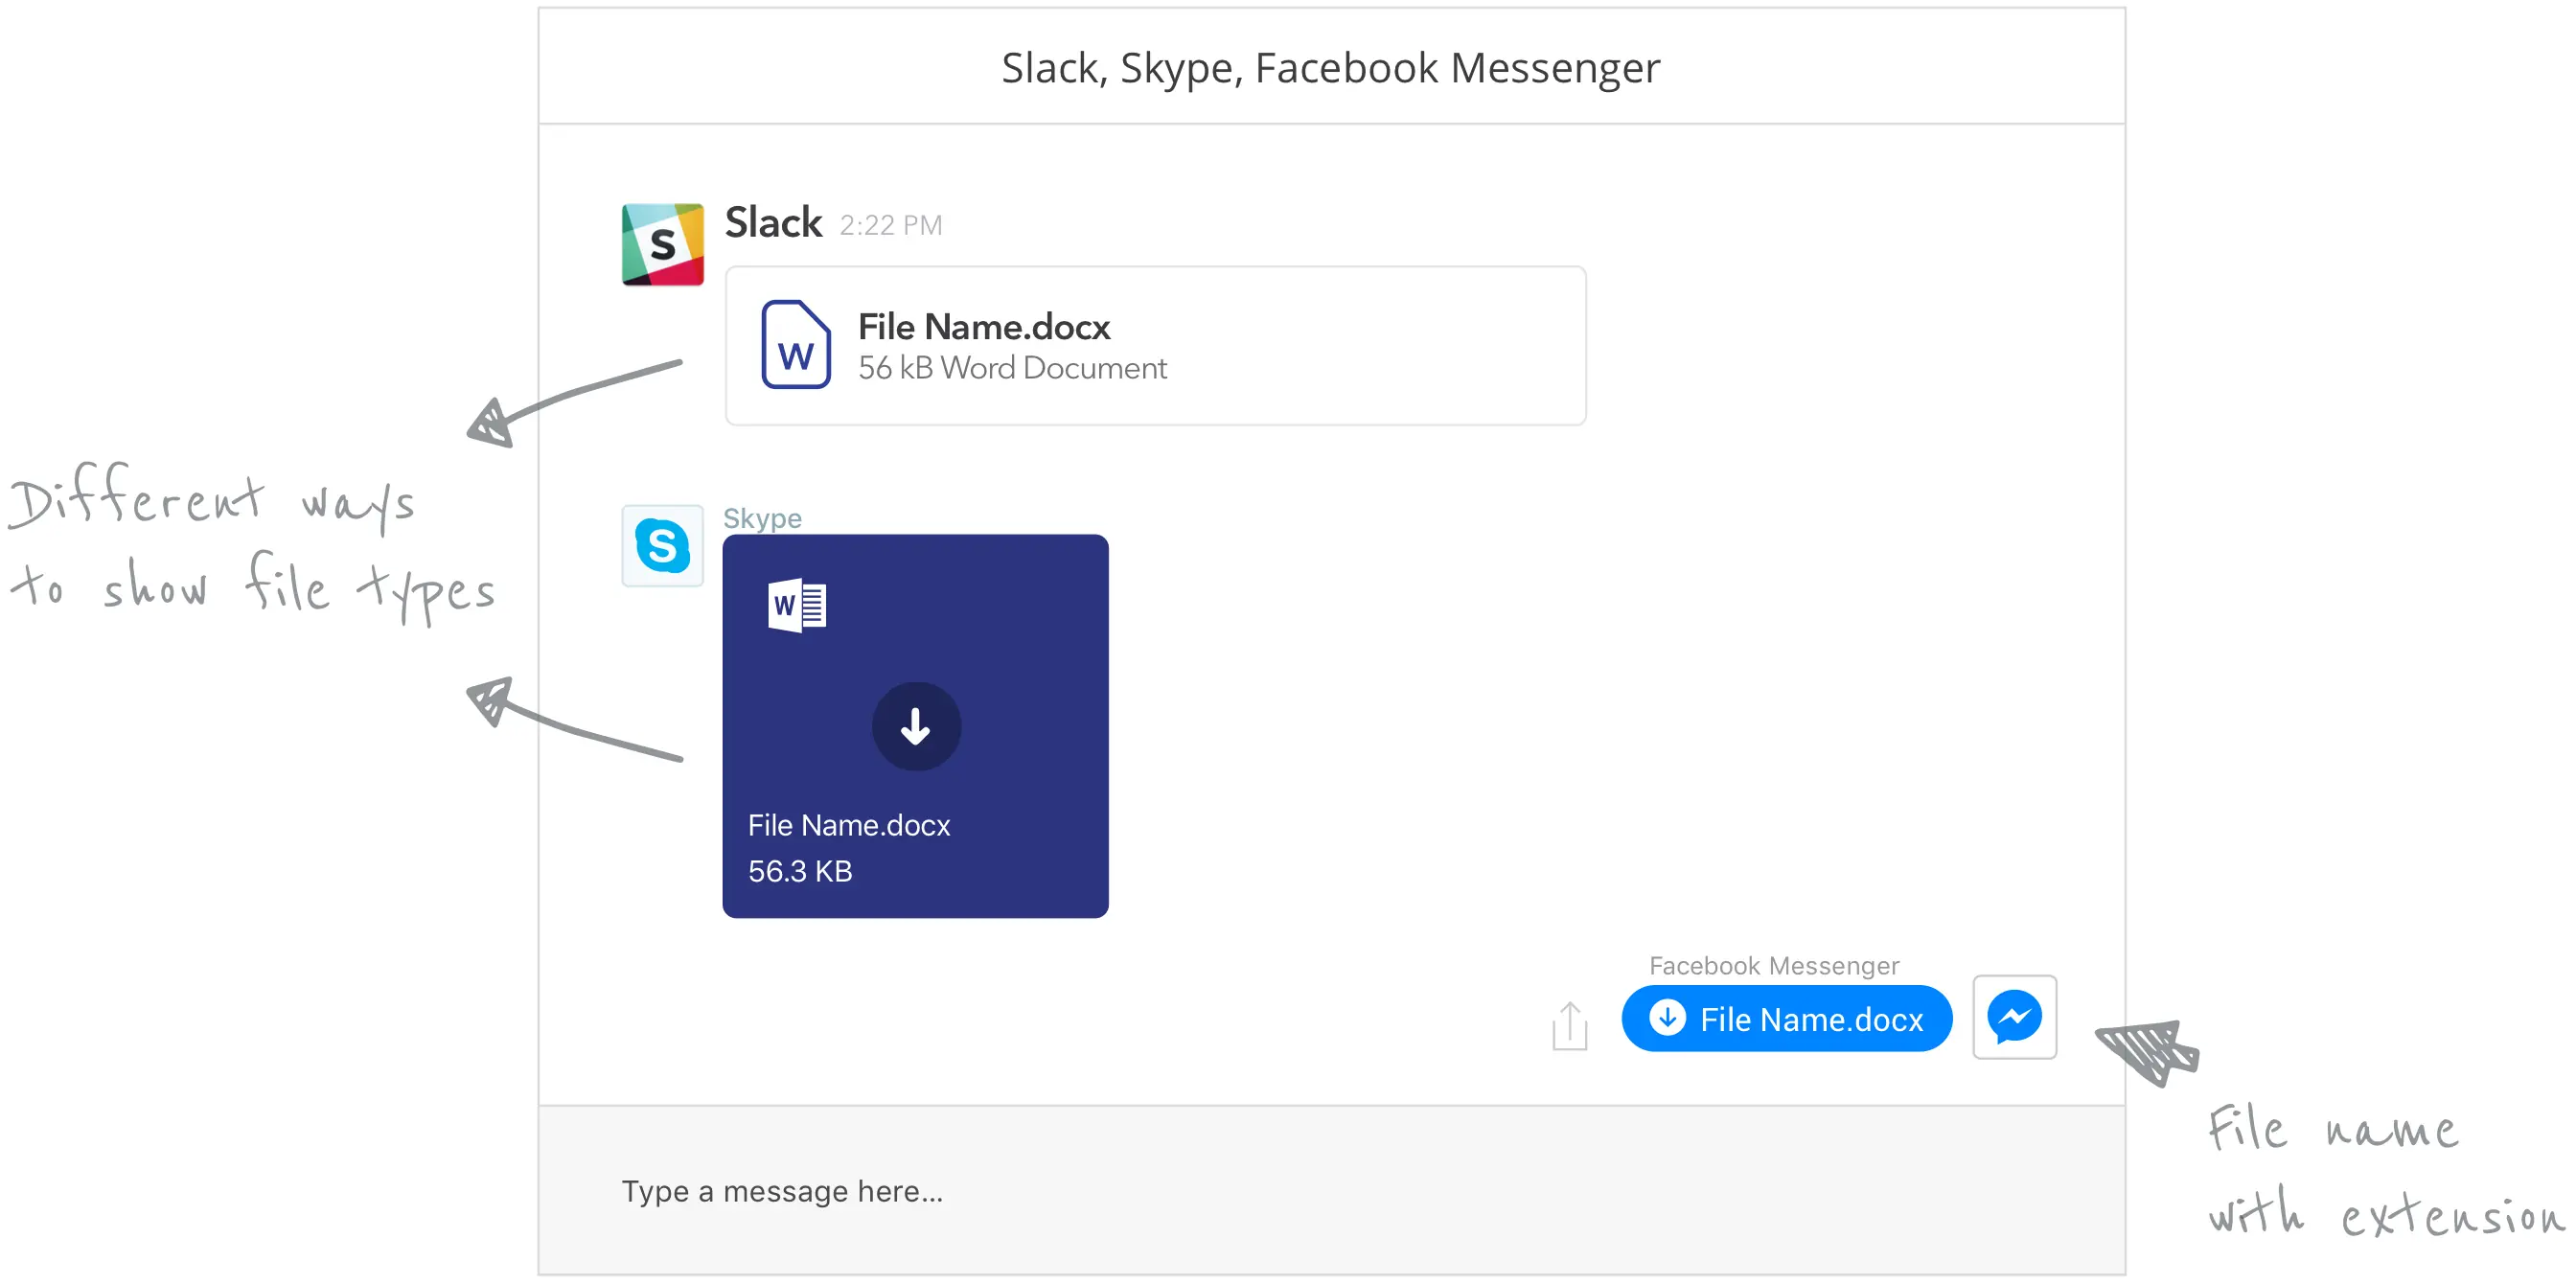Click the '56.3 KB' size text on Skype tile

coord(800,870)
